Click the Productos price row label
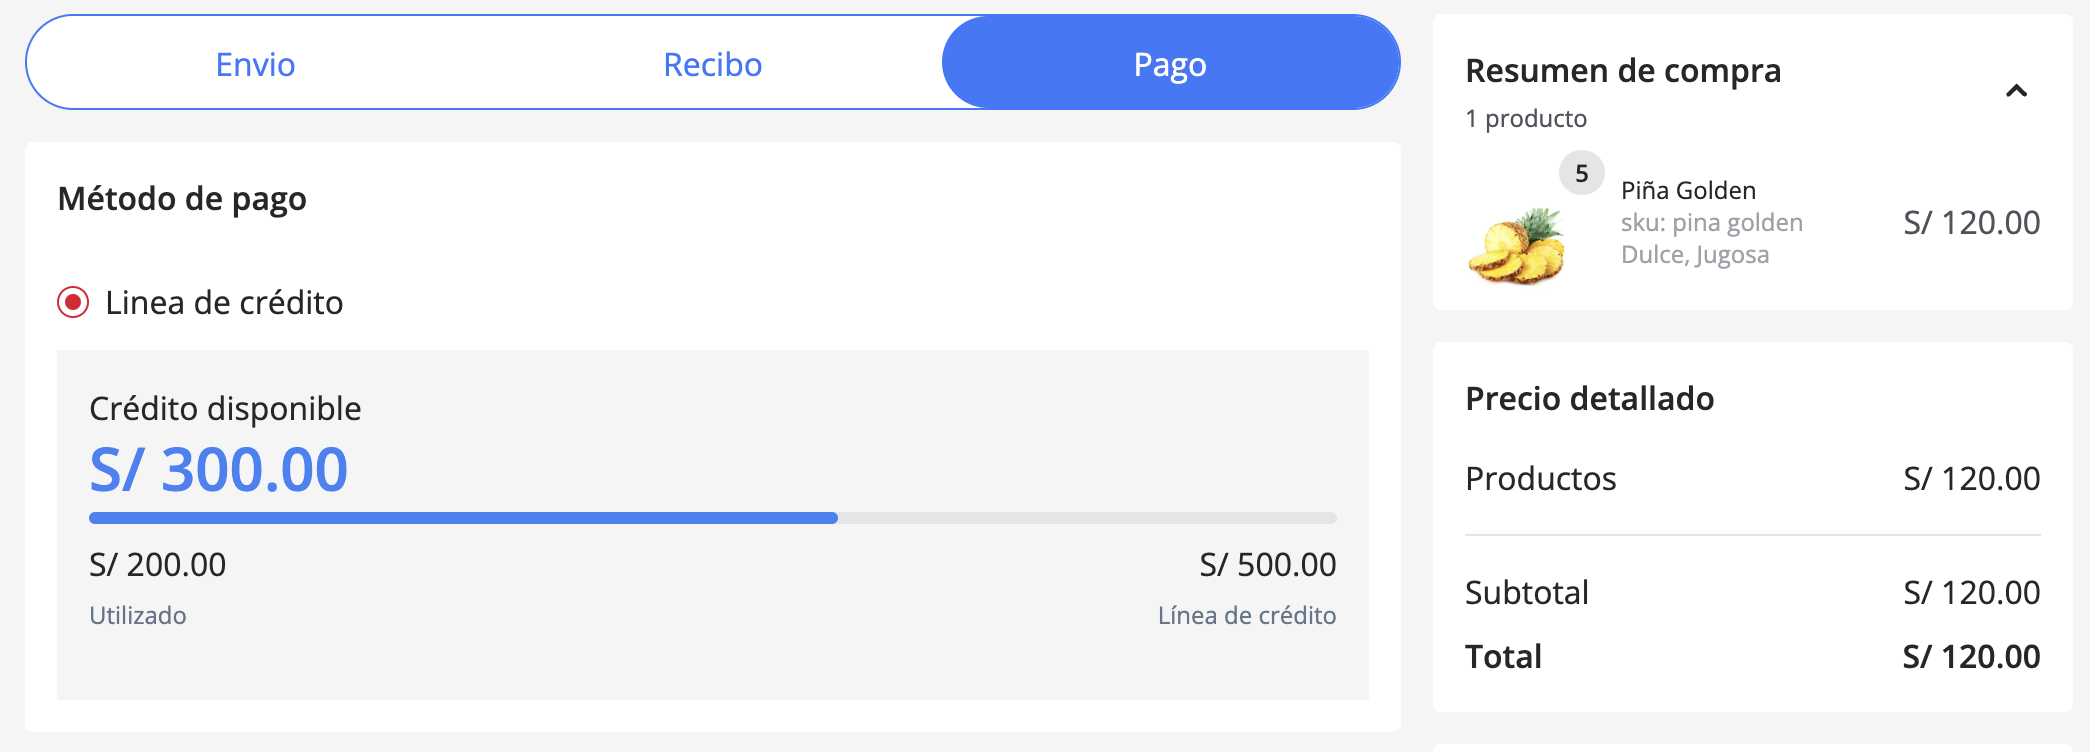Viewport: 2090px width, 752px height. [1540, 479]
